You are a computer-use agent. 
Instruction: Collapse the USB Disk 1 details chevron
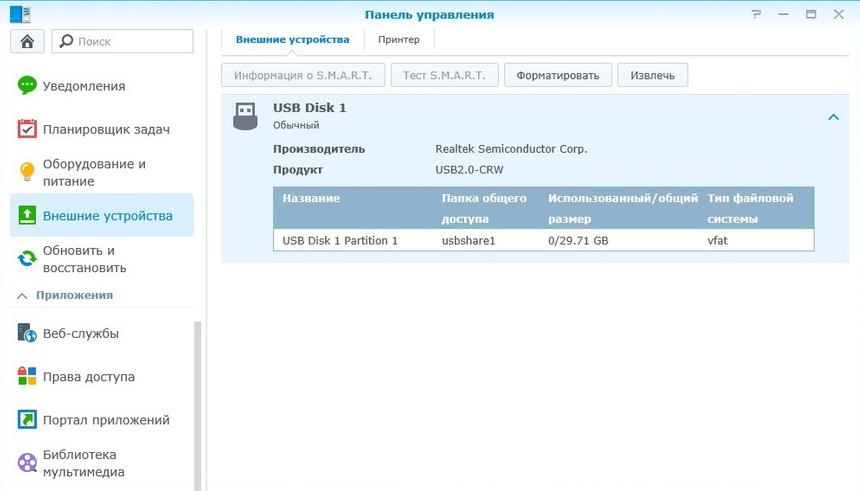[833, 117]
